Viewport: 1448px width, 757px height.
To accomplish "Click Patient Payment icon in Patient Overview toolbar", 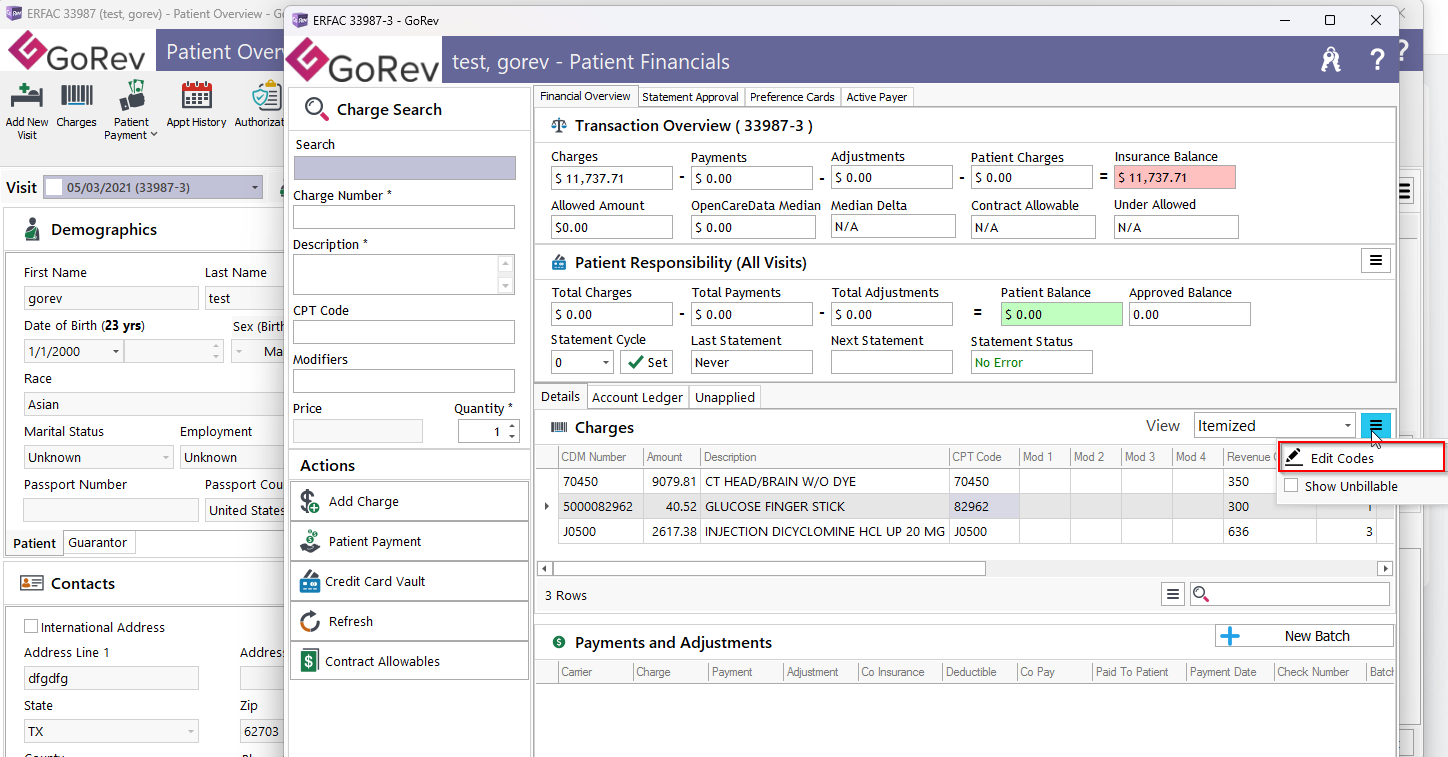I will [x=131, y=97].
